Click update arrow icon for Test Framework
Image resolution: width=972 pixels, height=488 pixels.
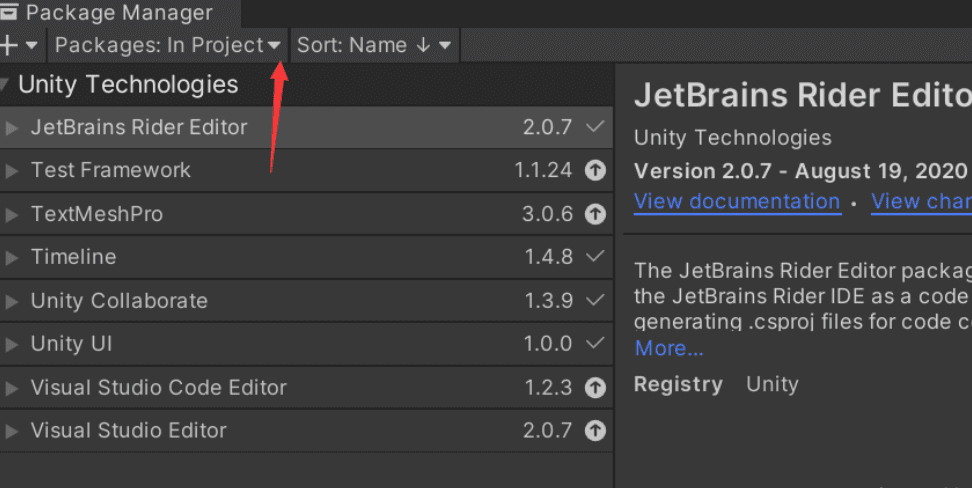[x=595, y=171]
